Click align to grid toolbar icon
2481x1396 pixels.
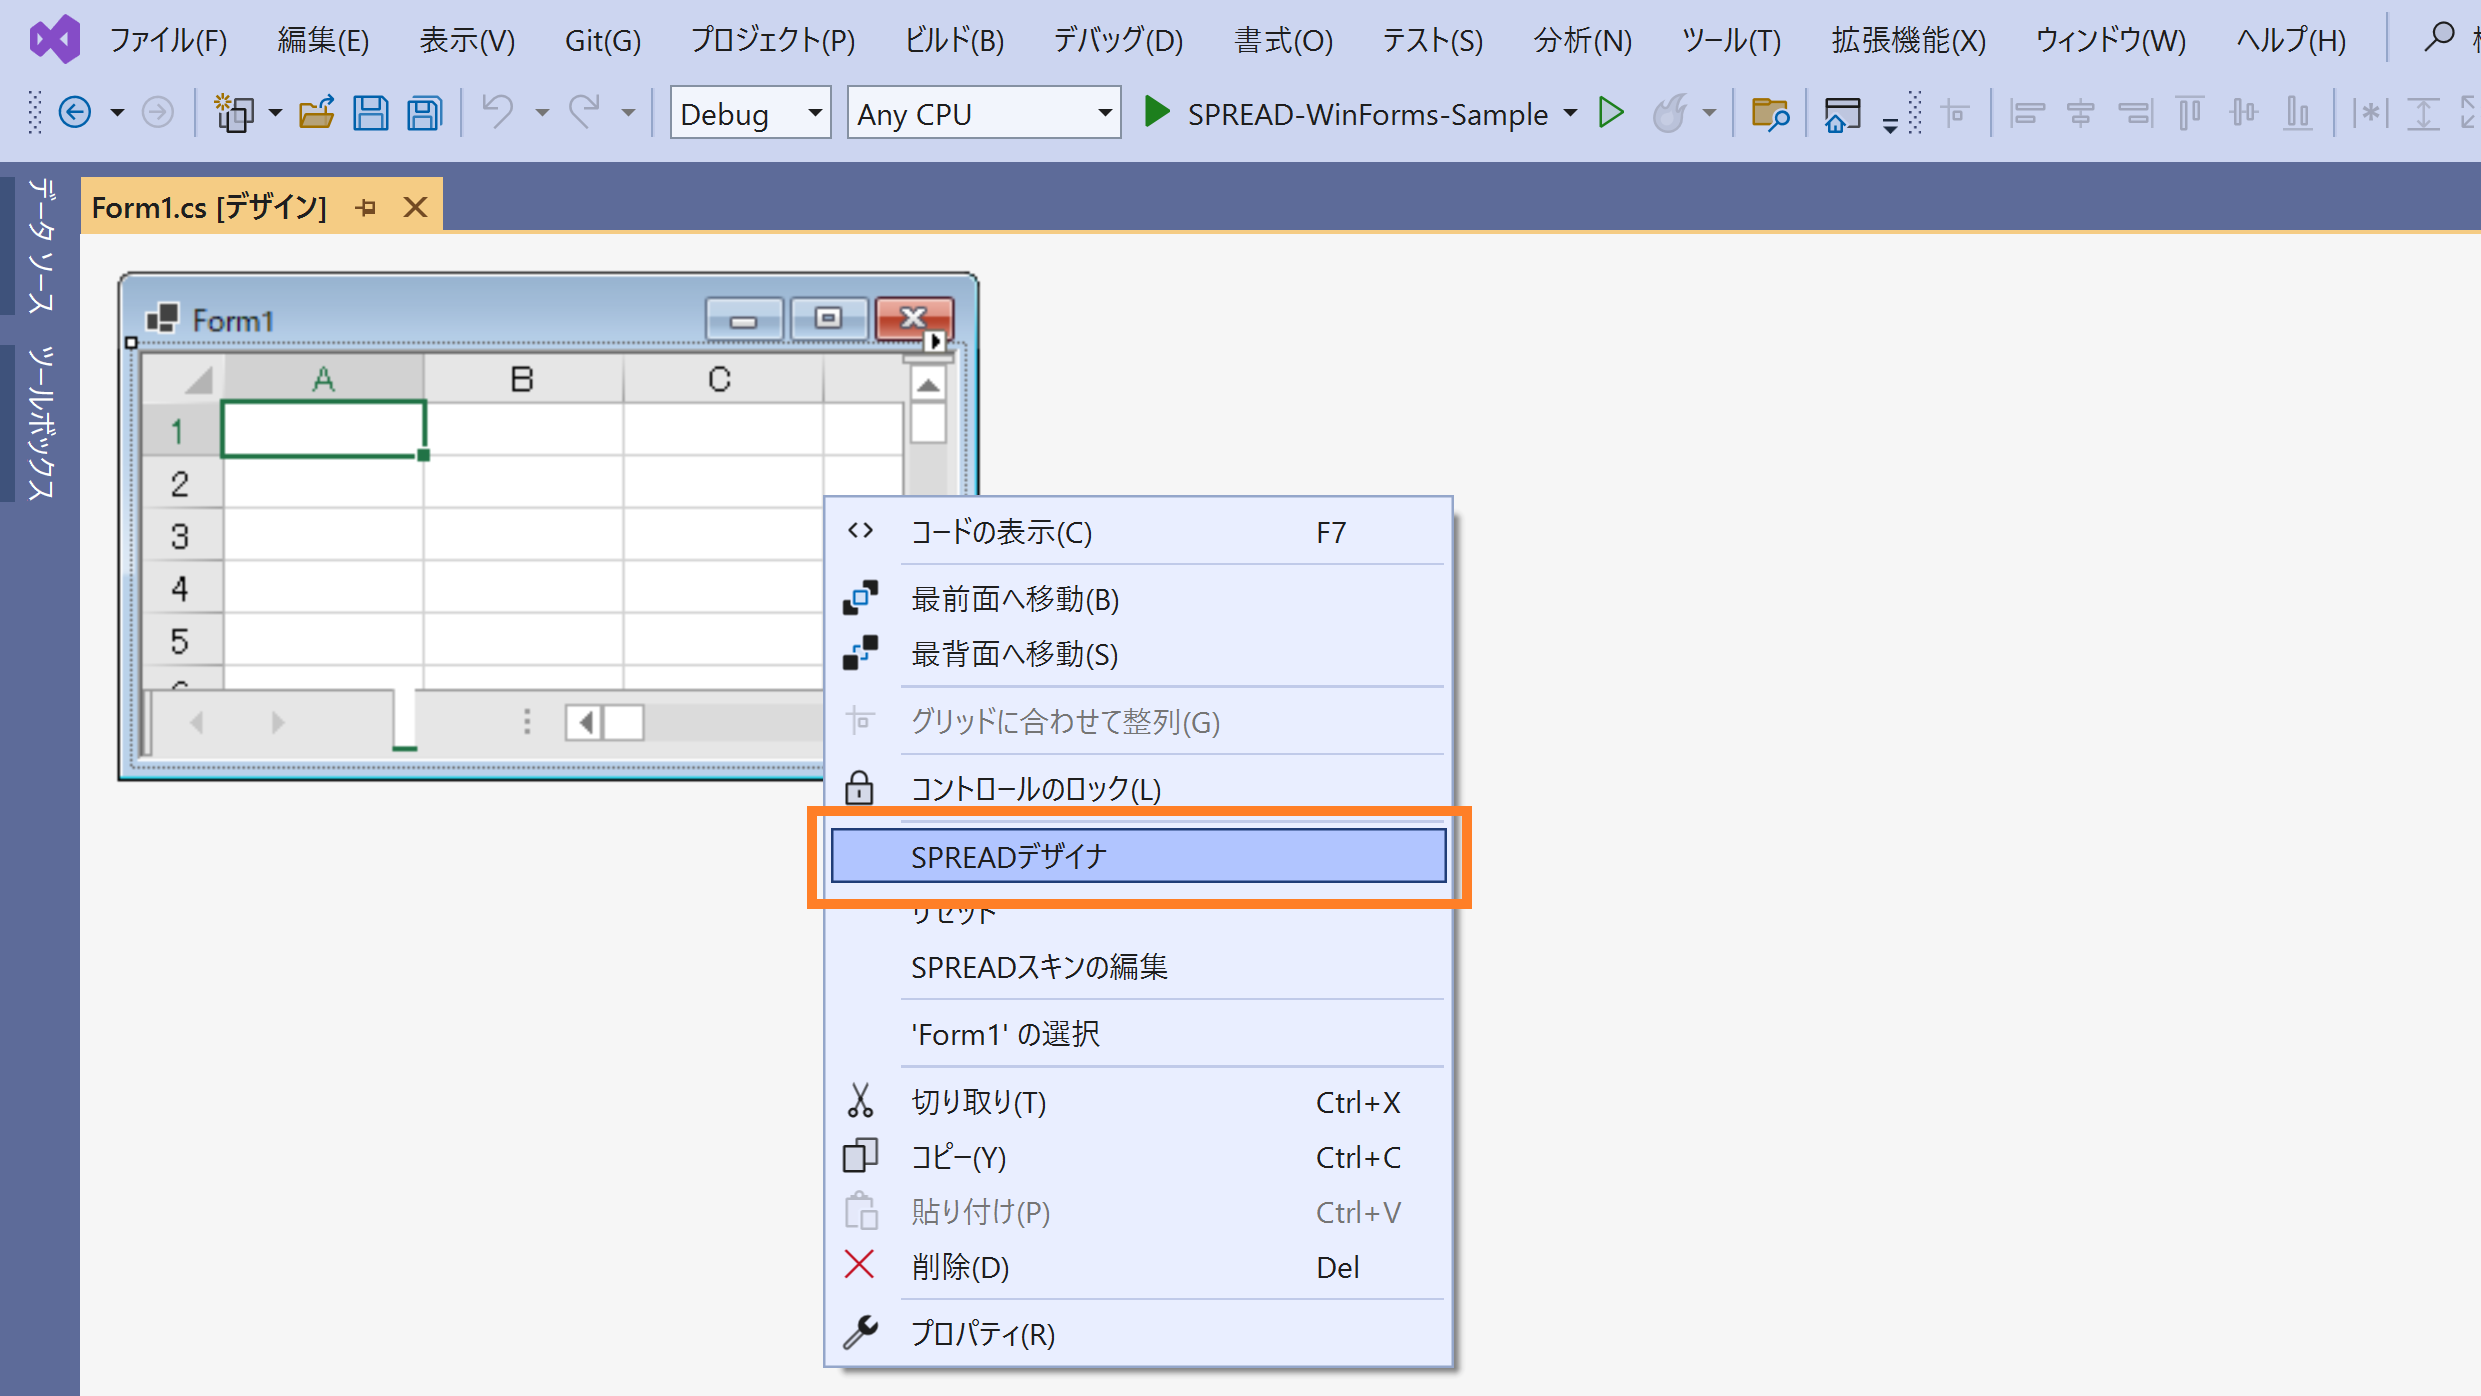[1955, 112]
